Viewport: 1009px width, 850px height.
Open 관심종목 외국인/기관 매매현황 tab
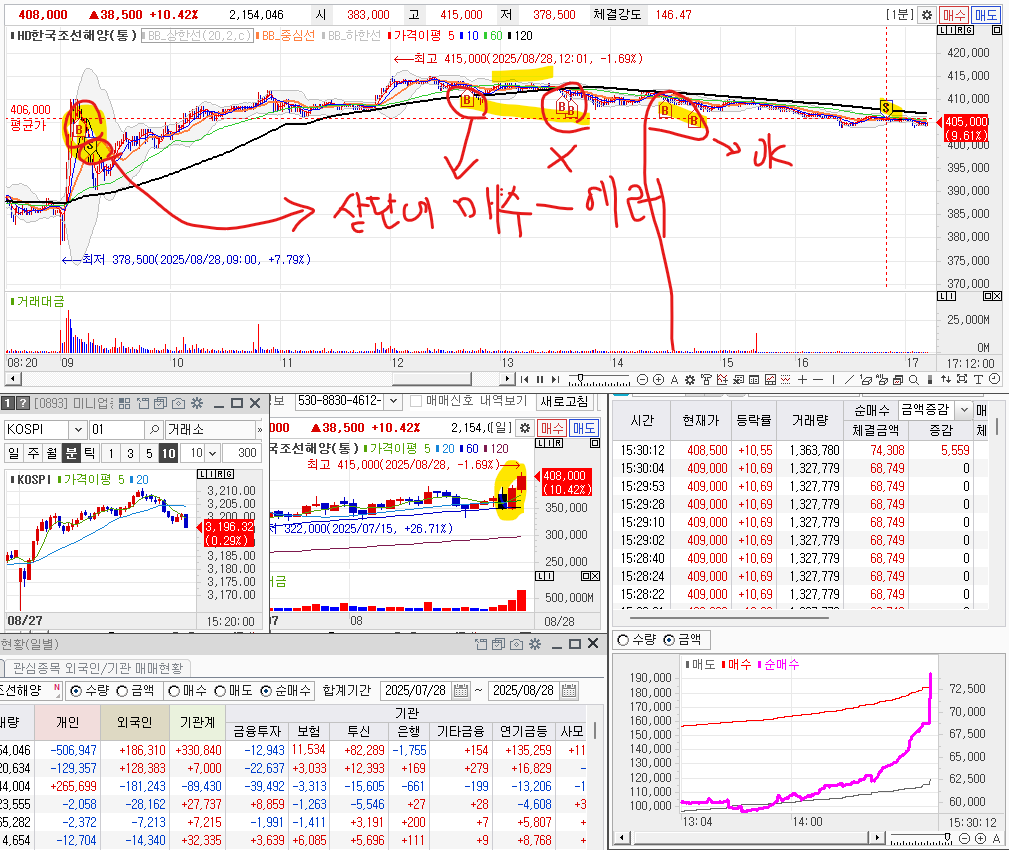[98, 669]
